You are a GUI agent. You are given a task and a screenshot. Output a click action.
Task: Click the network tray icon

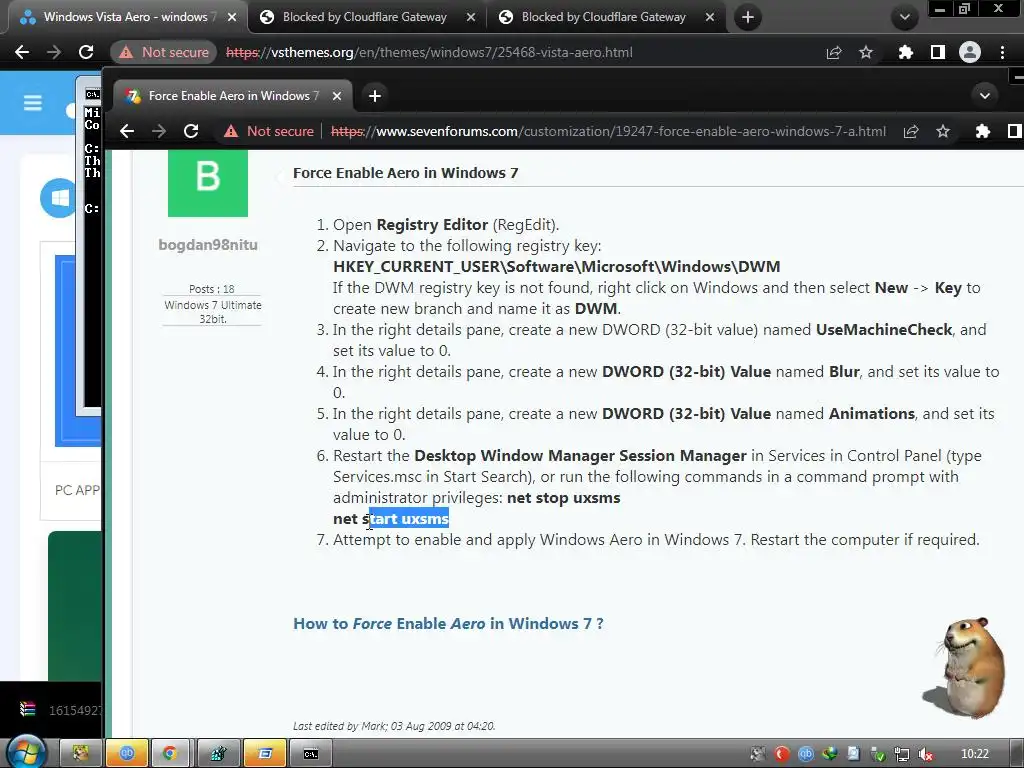(x=901, y=754)
